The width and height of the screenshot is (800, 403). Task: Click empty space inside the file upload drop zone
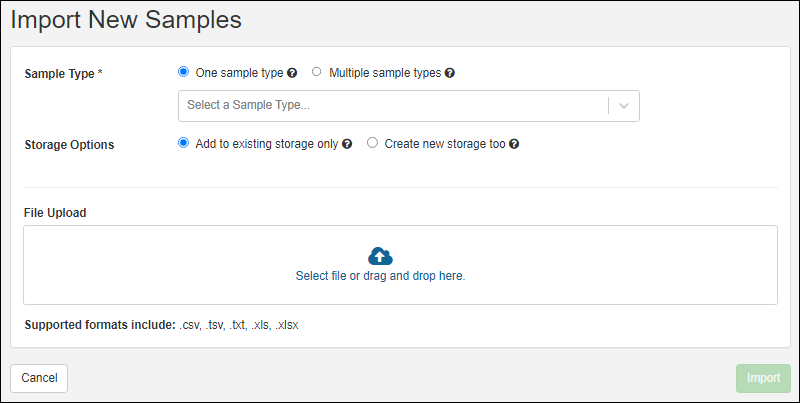(153, 265)
